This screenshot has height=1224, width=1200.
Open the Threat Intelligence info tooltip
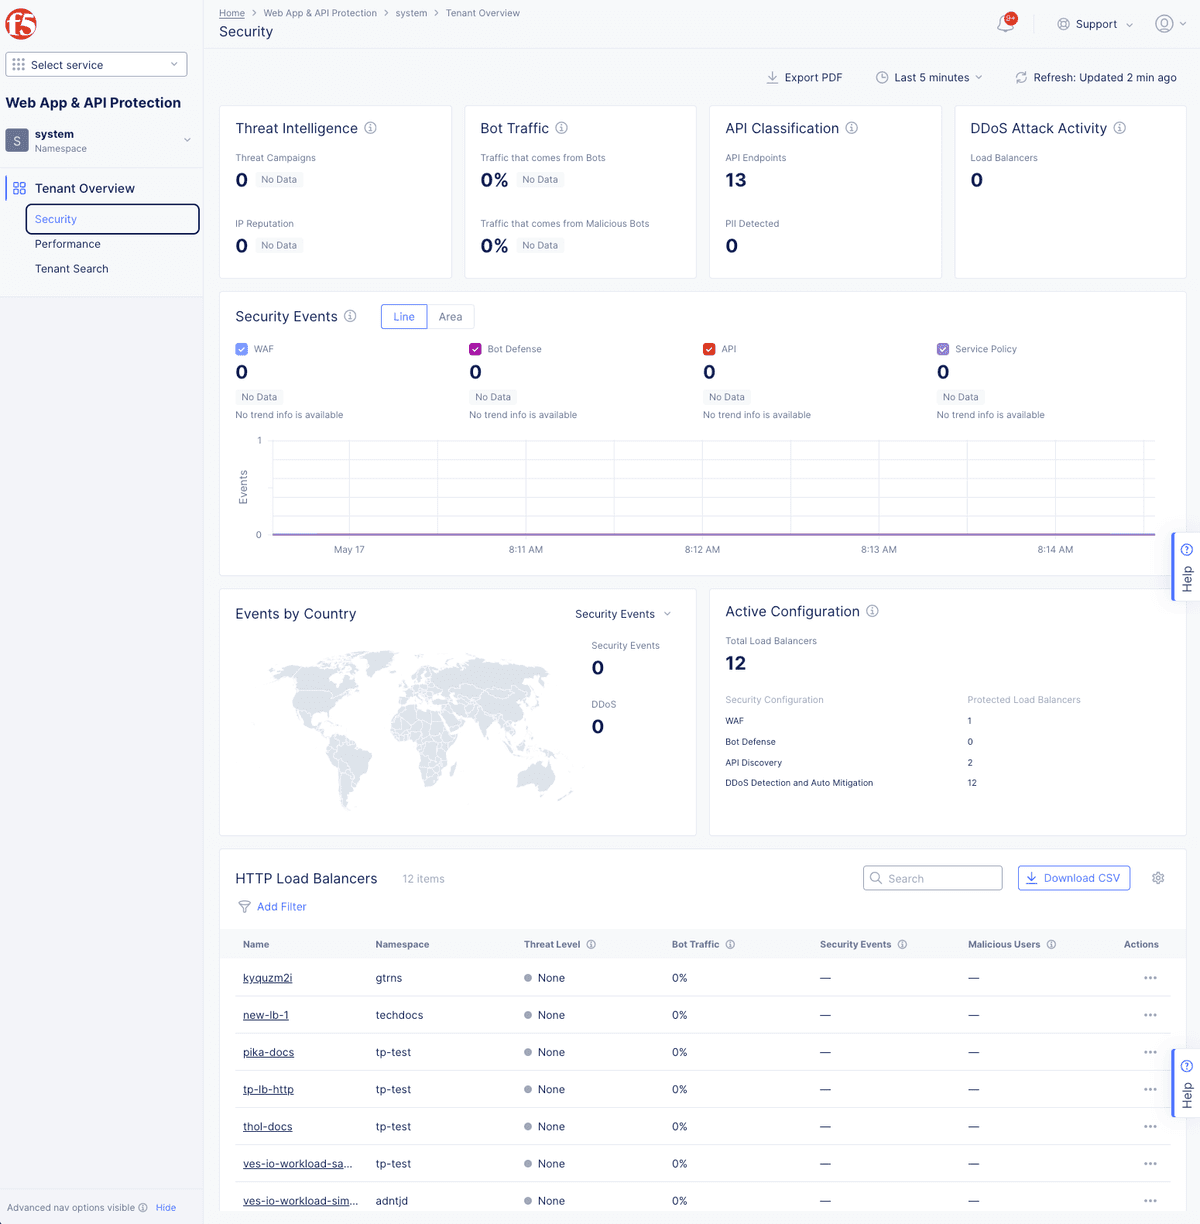[x=369, y=128]
